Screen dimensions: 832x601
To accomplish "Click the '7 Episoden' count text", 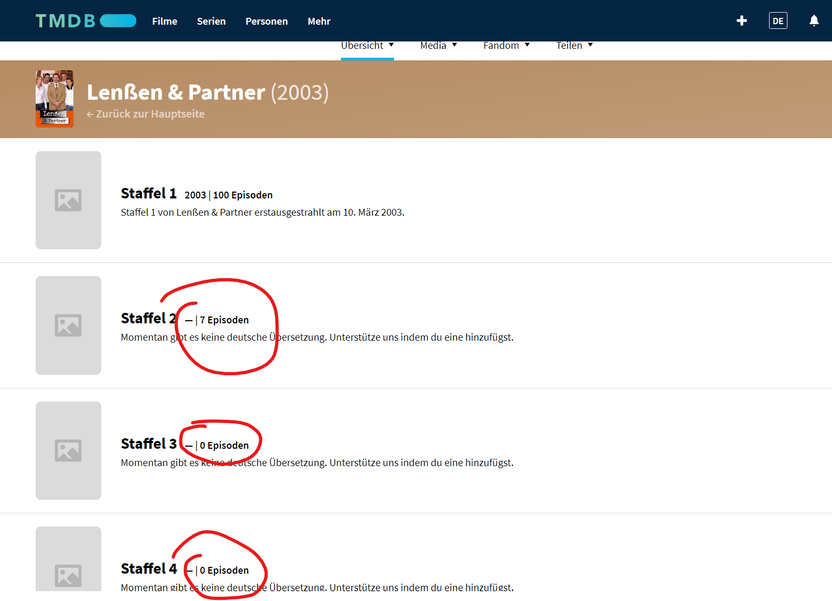I will [x=224, y=320].
